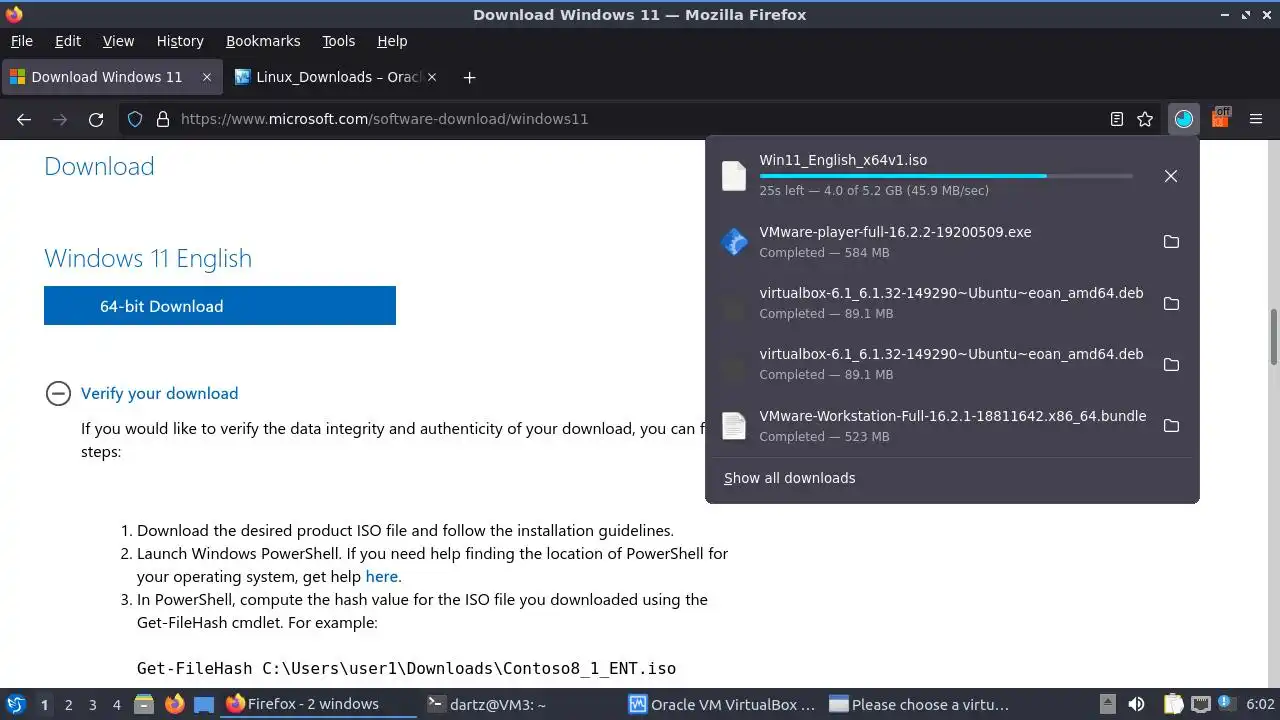Viewport: 1280px width, 720px height.
Task: Click the show desktop taskbar icon
Action: click(204, 705)
